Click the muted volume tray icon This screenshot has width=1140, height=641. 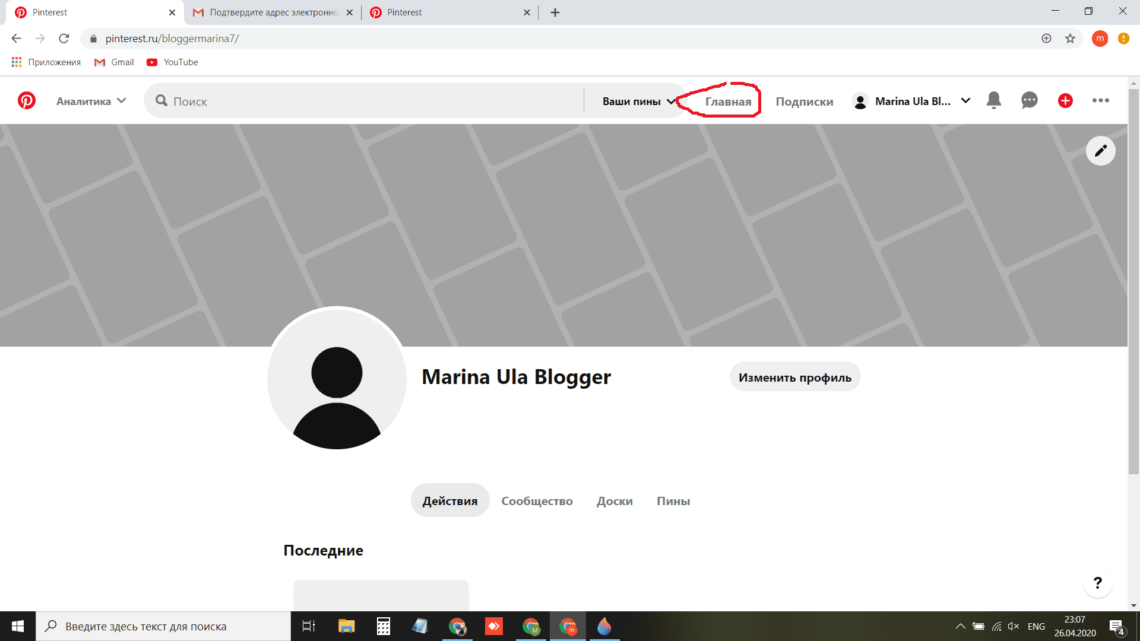pyautogui.click(x=1013, y=626)
